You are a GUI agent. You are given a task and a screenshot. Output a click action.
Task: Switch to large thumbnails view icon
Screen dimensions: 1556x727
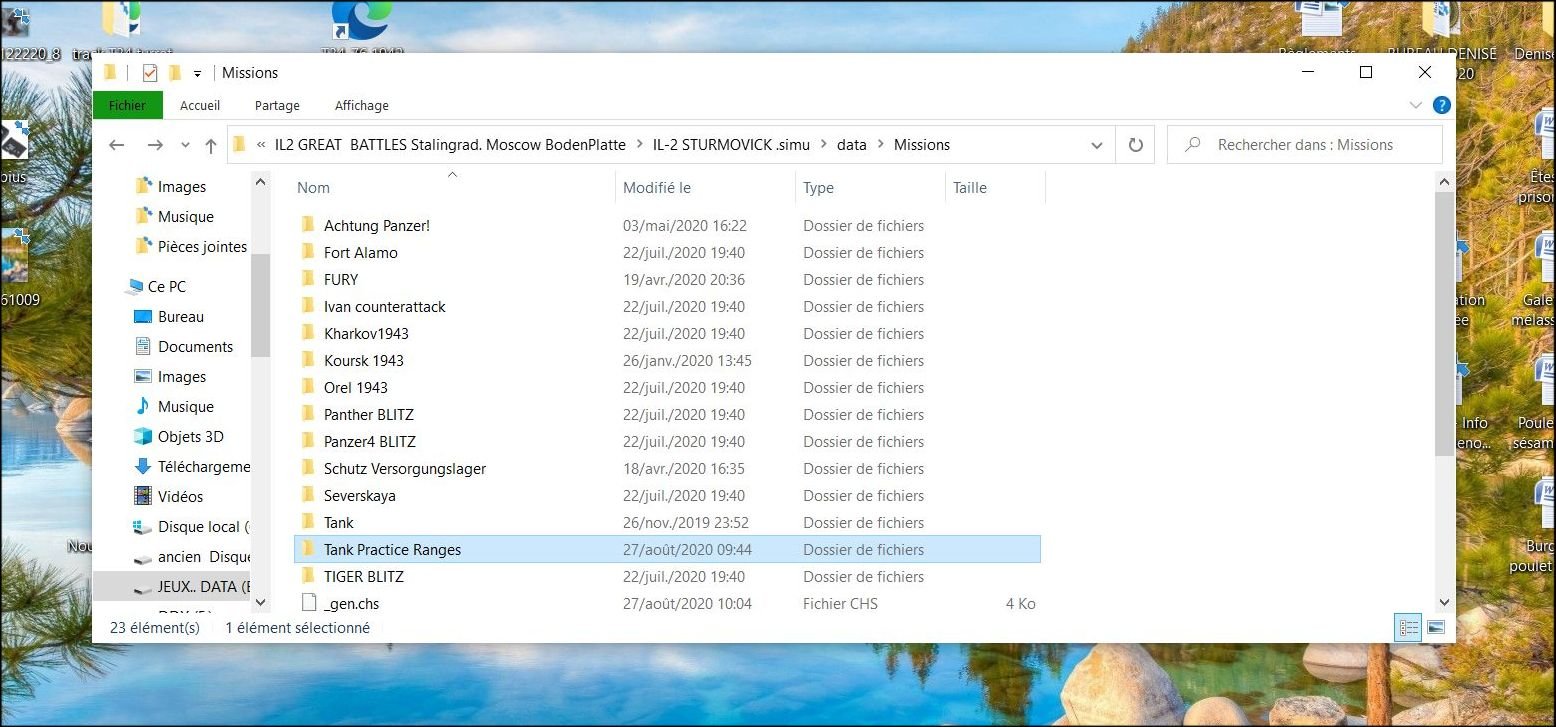pyautogui.click(x=1436, y=628)
